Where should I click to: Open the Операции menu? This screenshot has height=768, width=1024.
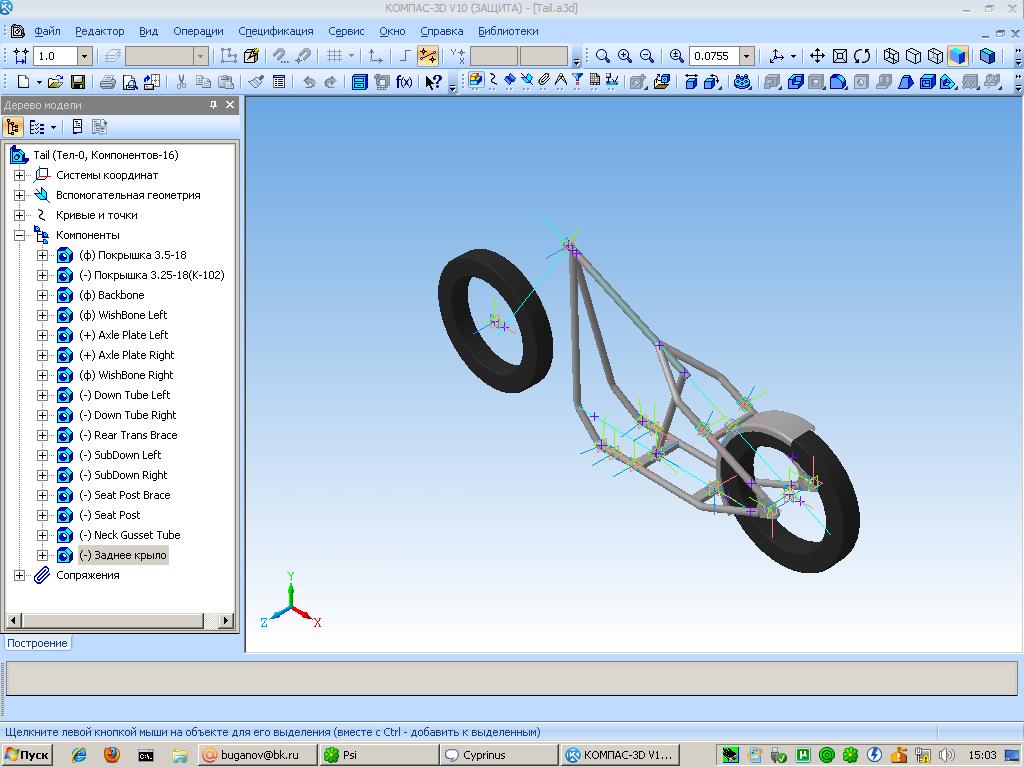(x=198, y=31)
